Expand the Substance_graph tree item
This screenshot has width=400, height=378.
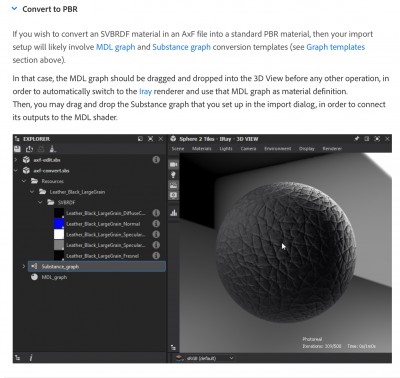[24, 266]
